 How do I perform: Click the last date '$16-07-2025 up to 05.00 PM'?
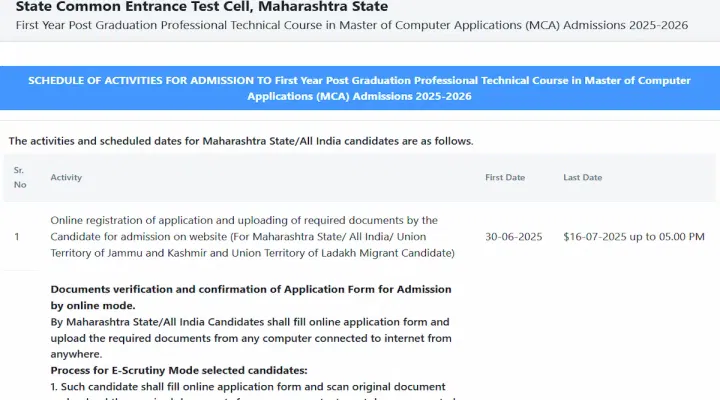tap(634, 237)
